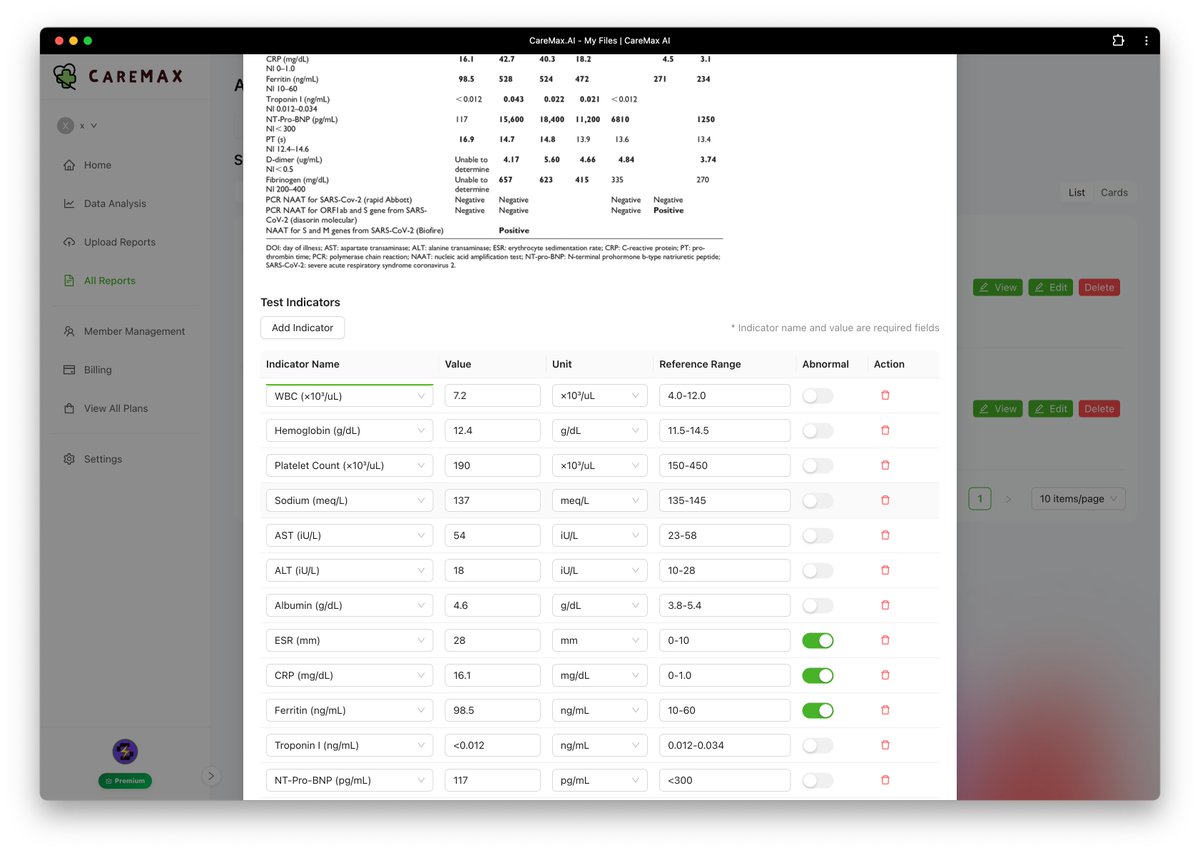The image size is (1200, 853).
Task: Click the Add Indicator button
Action: click(x=303, y=328)
